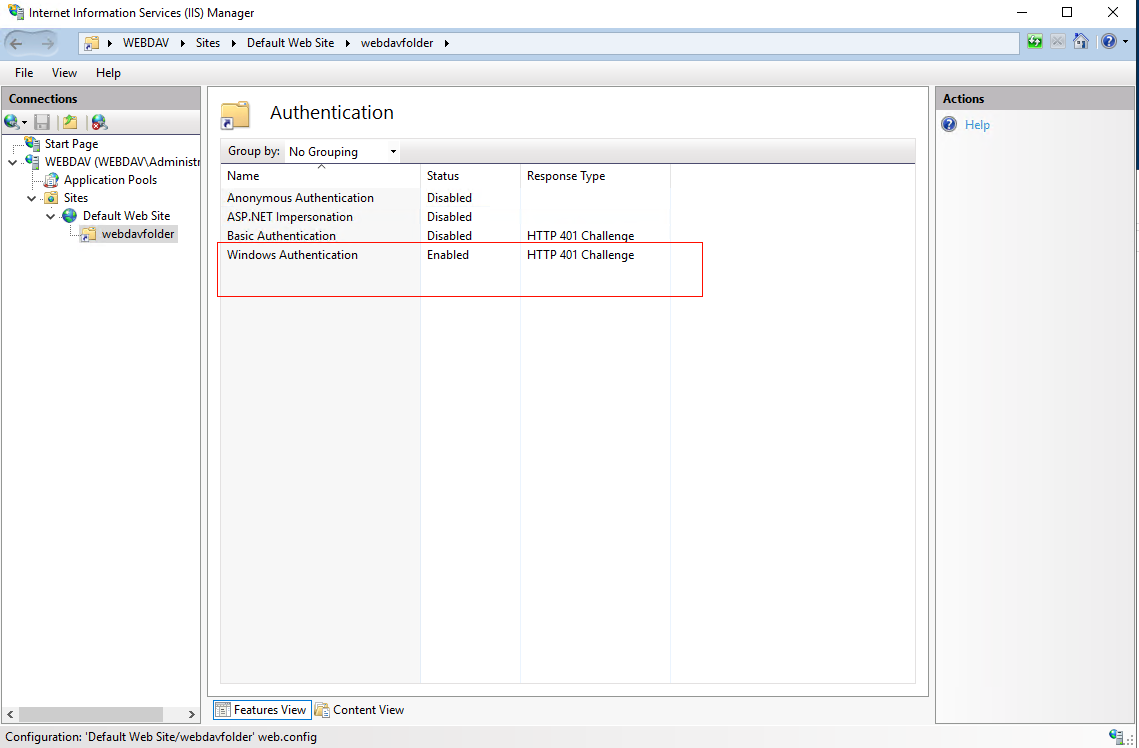Viewport: 1139px width, 748px height.
Task: Click the network status icon in status bar
Action: point(1116,736)
